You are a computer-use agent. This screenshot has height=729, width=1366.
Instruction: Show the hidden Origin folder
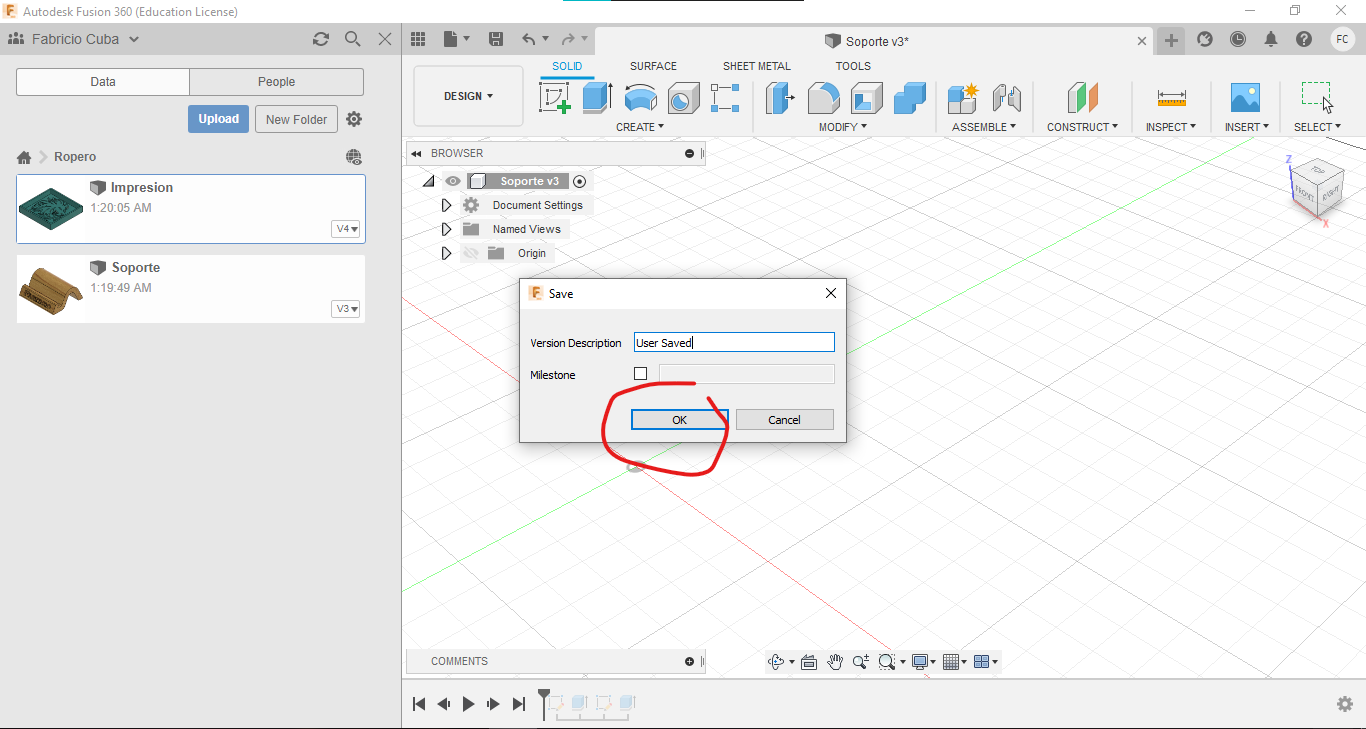click(x=471, y=253)
